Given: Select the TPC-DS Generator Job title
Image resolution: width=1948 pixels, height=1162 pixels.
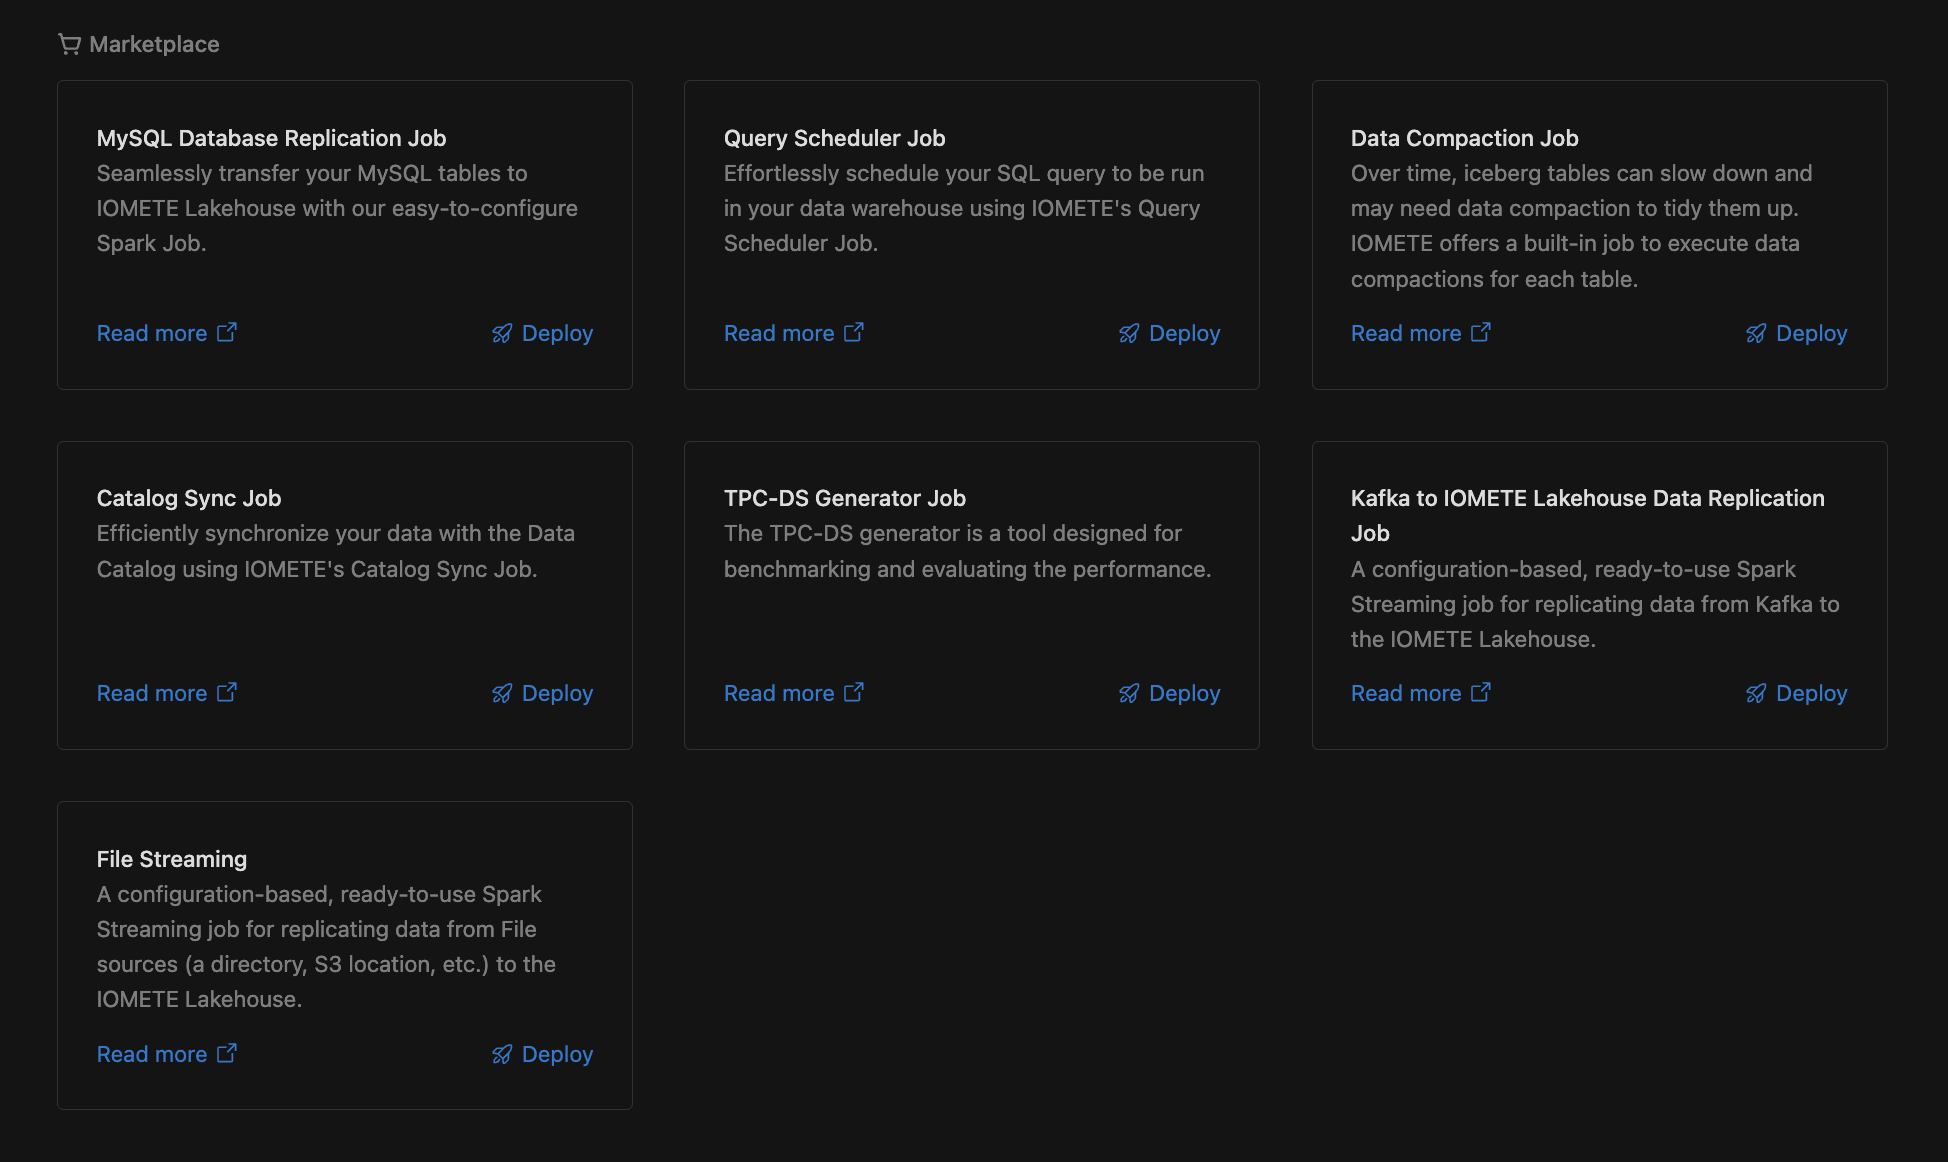Looking at the screenshot, I should [x=845, y=498].
